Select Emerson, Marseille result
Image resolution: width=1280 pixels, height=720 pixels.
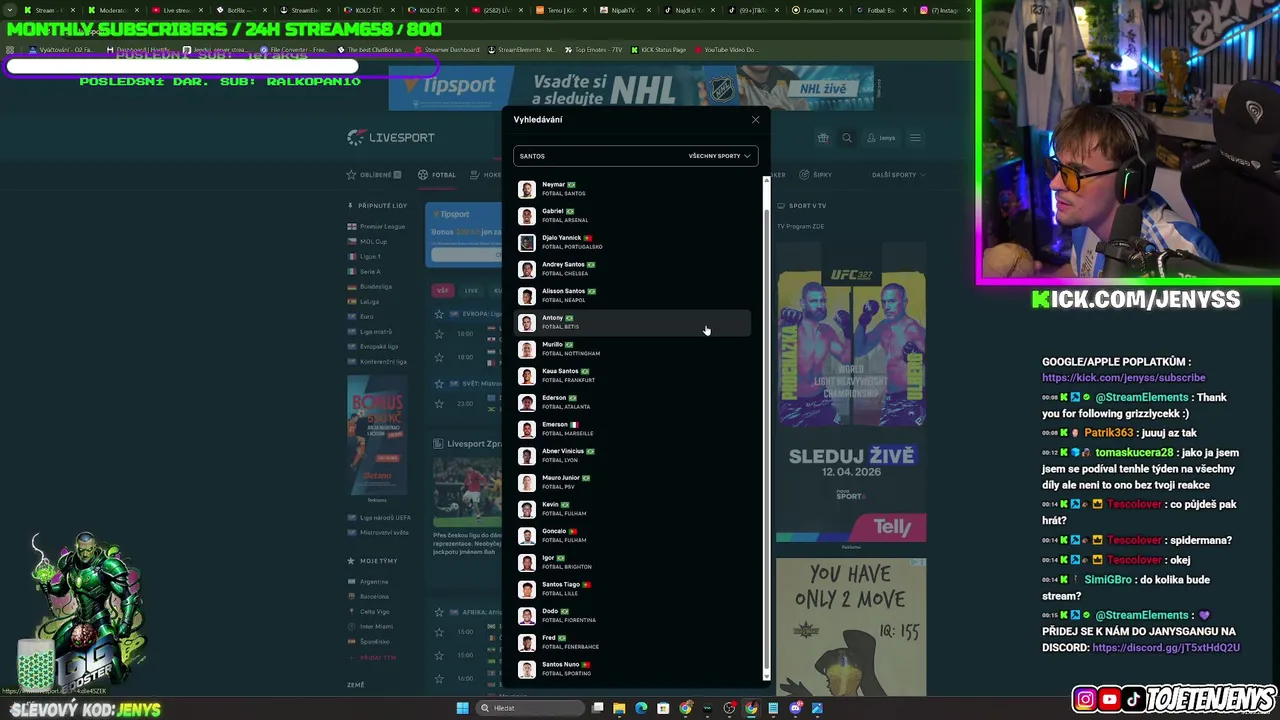(x=632, y=429)
